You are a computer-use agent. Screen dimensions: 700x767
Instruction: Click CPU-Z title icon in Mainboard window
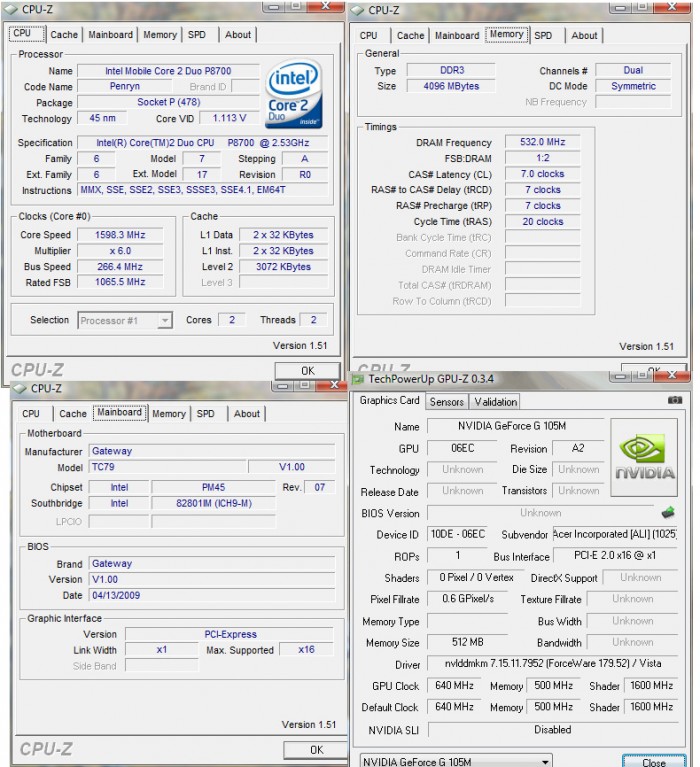pos(20,388)
